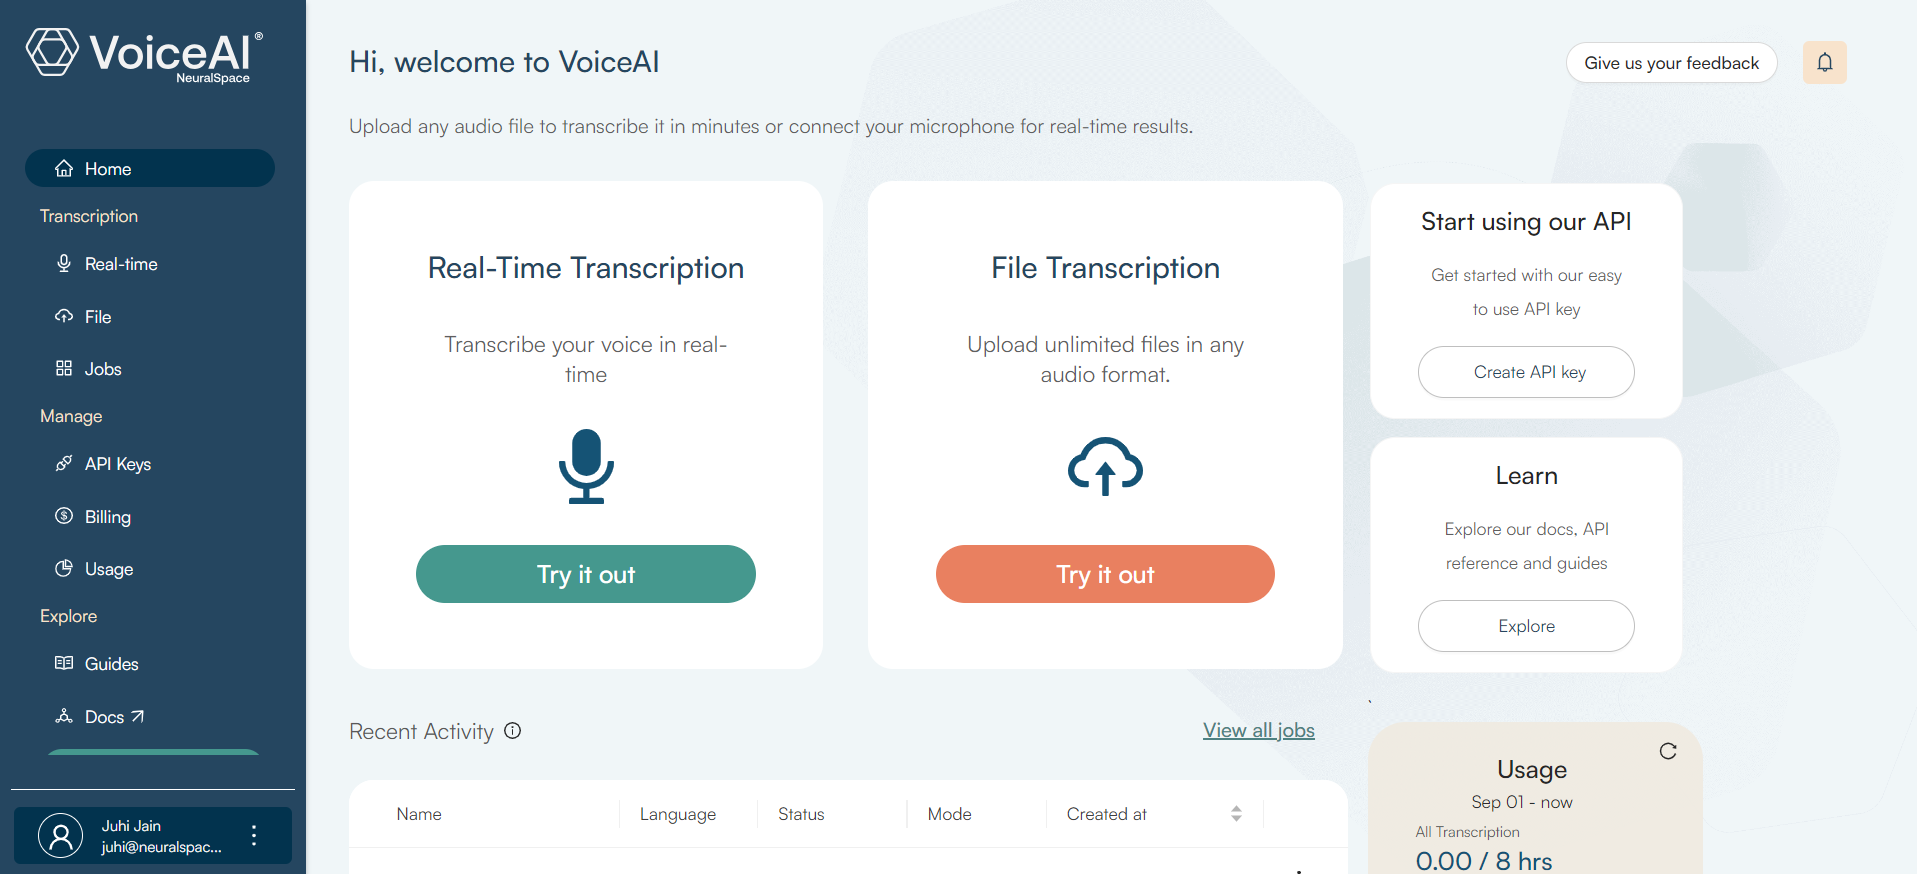1917x874 pixels.
Task: Click Give us your feedback
Action: [x=1671, y=63]
